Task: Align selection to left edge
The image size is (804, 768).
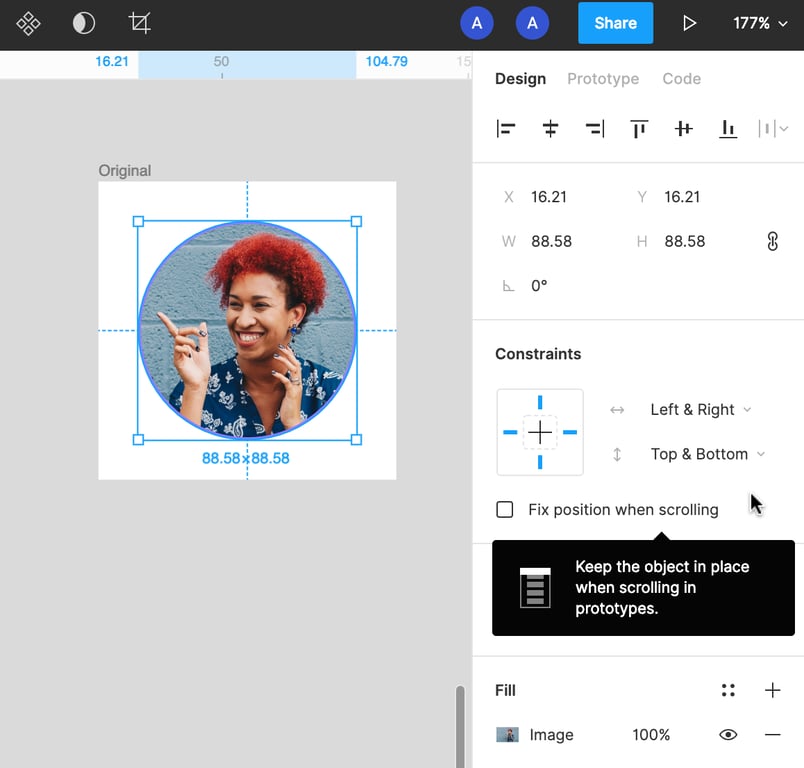Action: click(x=506, y=128)
